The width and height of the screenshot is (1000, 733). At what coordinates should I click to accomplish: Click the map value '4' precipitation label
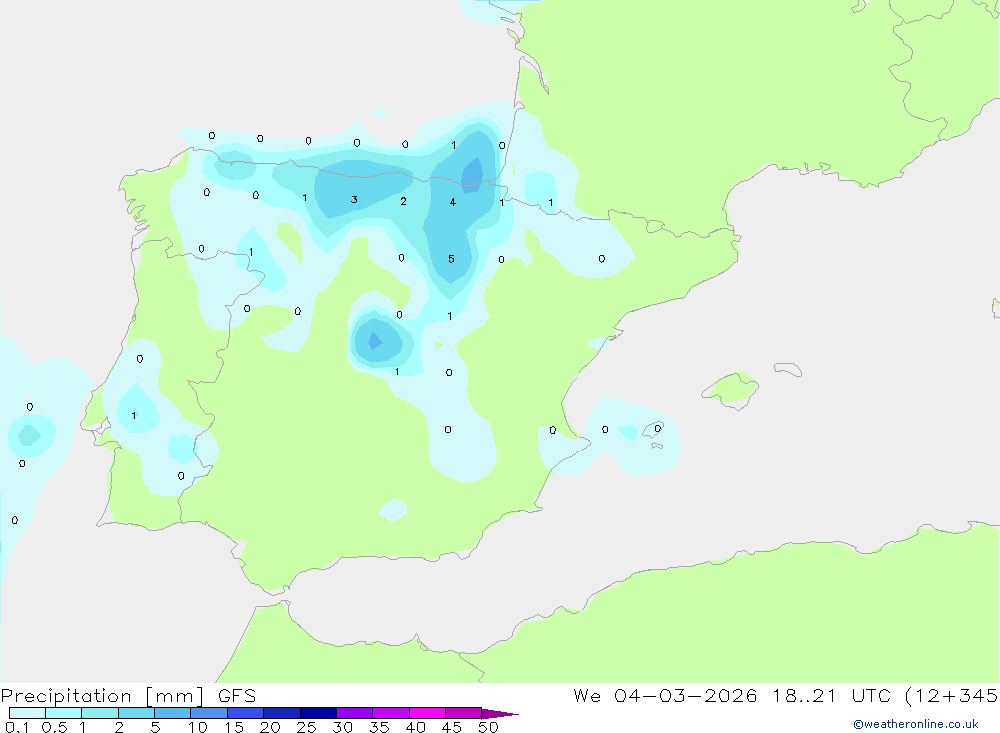click(x=453, y=202)
